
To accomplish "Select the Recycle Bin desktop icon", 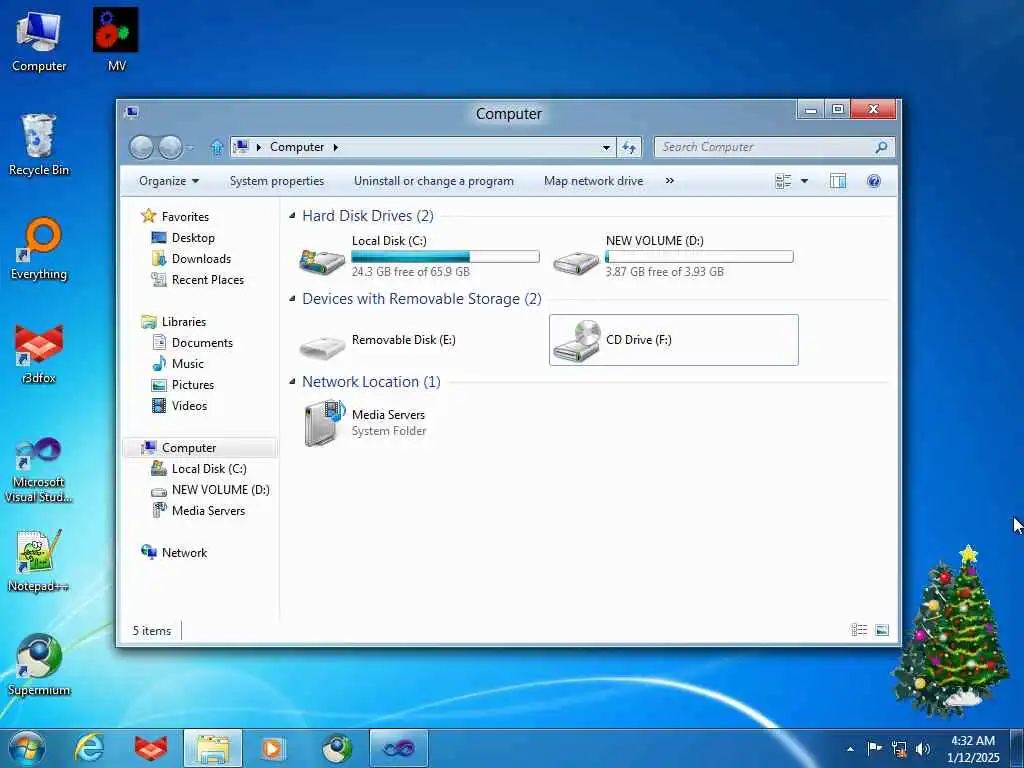I will (x=39, y=145).
